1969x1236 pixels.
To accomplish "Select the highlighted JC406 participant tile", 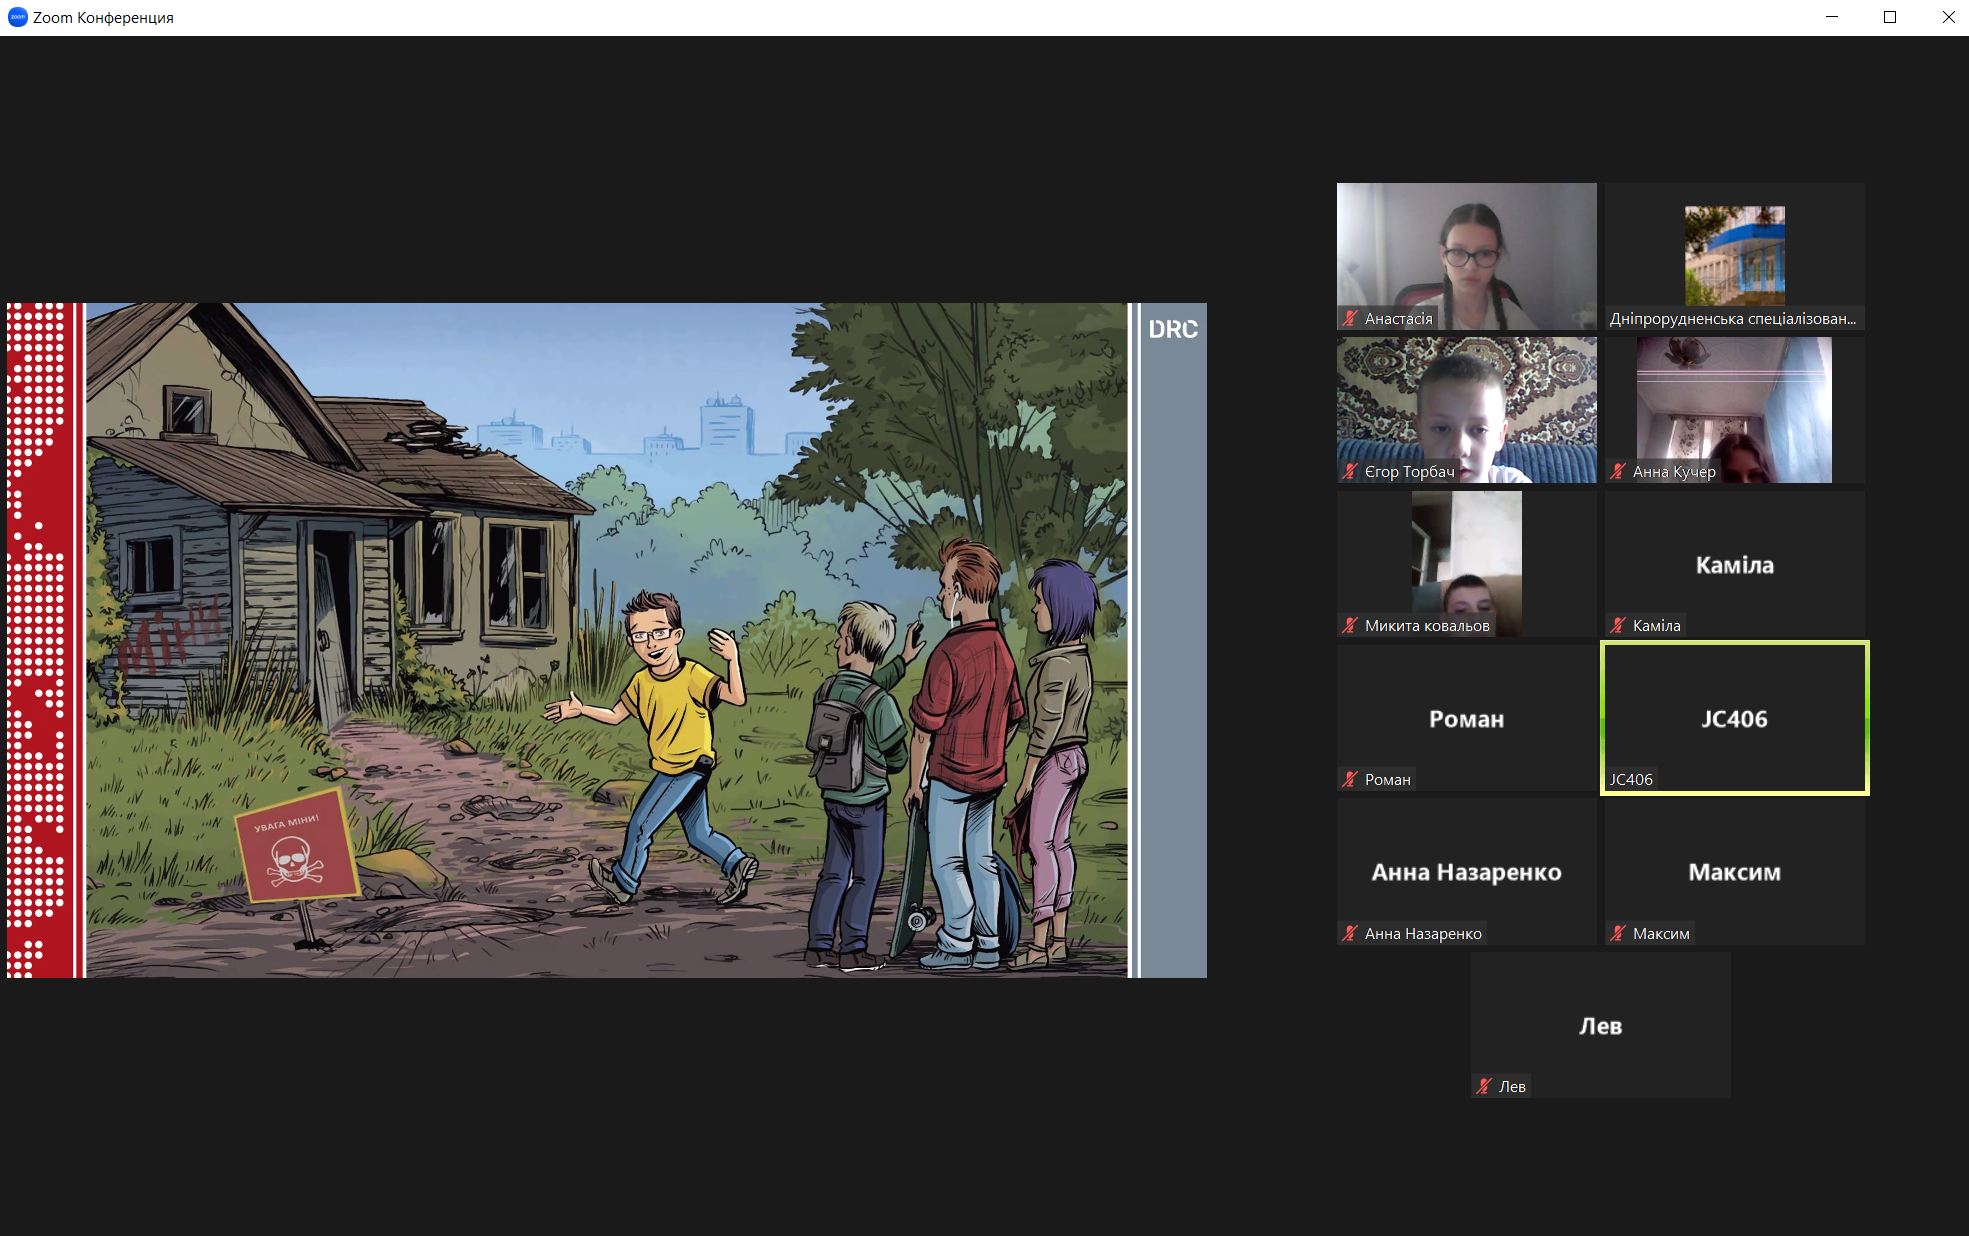I will point(1734,718).
